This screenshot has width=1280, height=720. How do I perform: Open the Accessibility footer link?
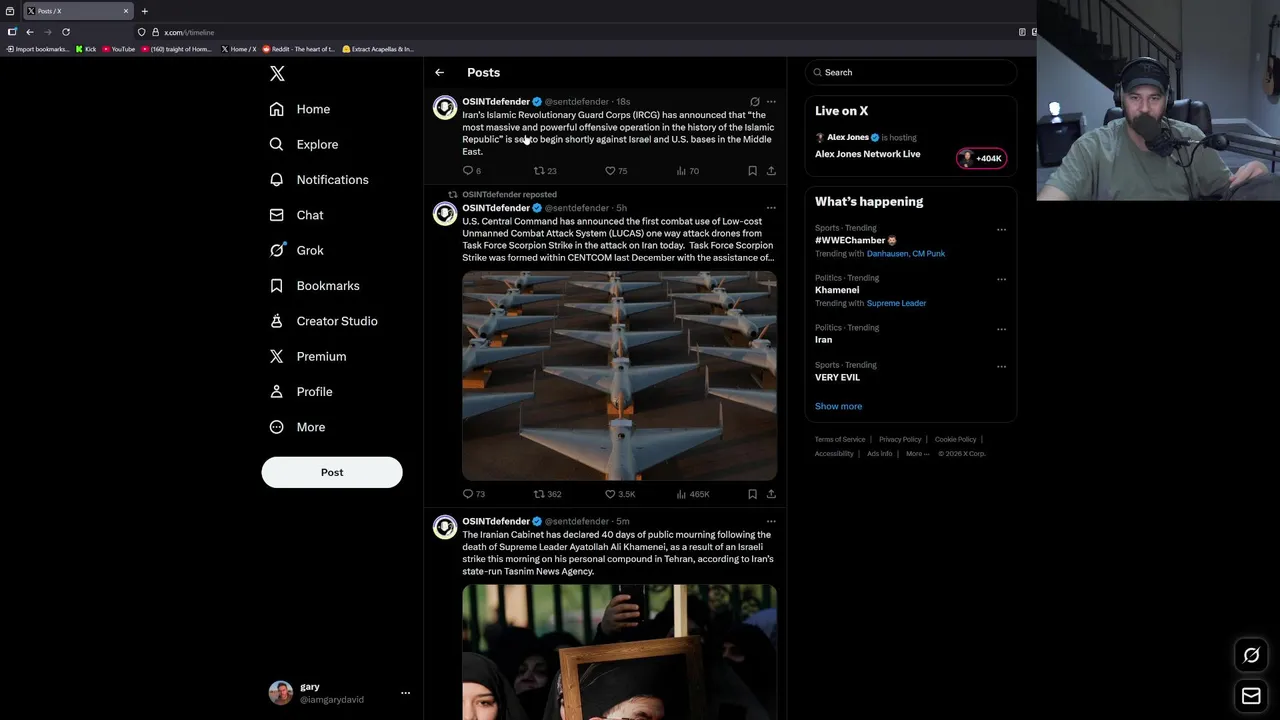pos(834,454)
